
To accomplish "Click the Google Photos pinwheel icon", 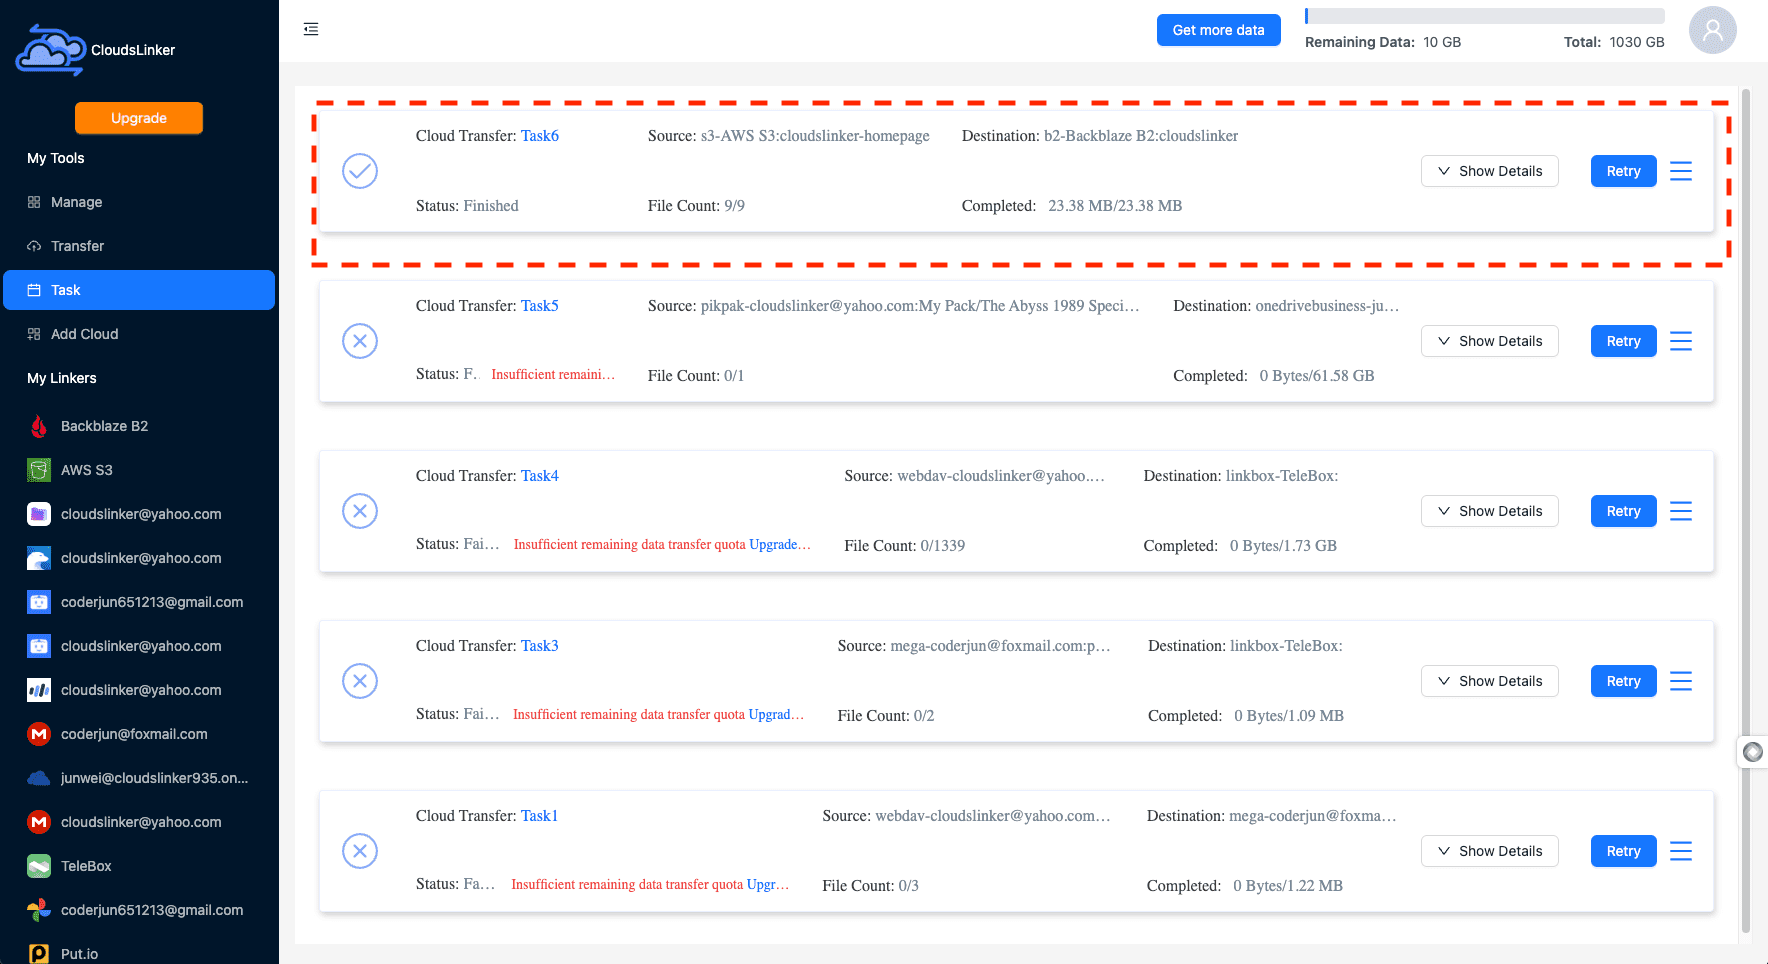I will point(39,910).
